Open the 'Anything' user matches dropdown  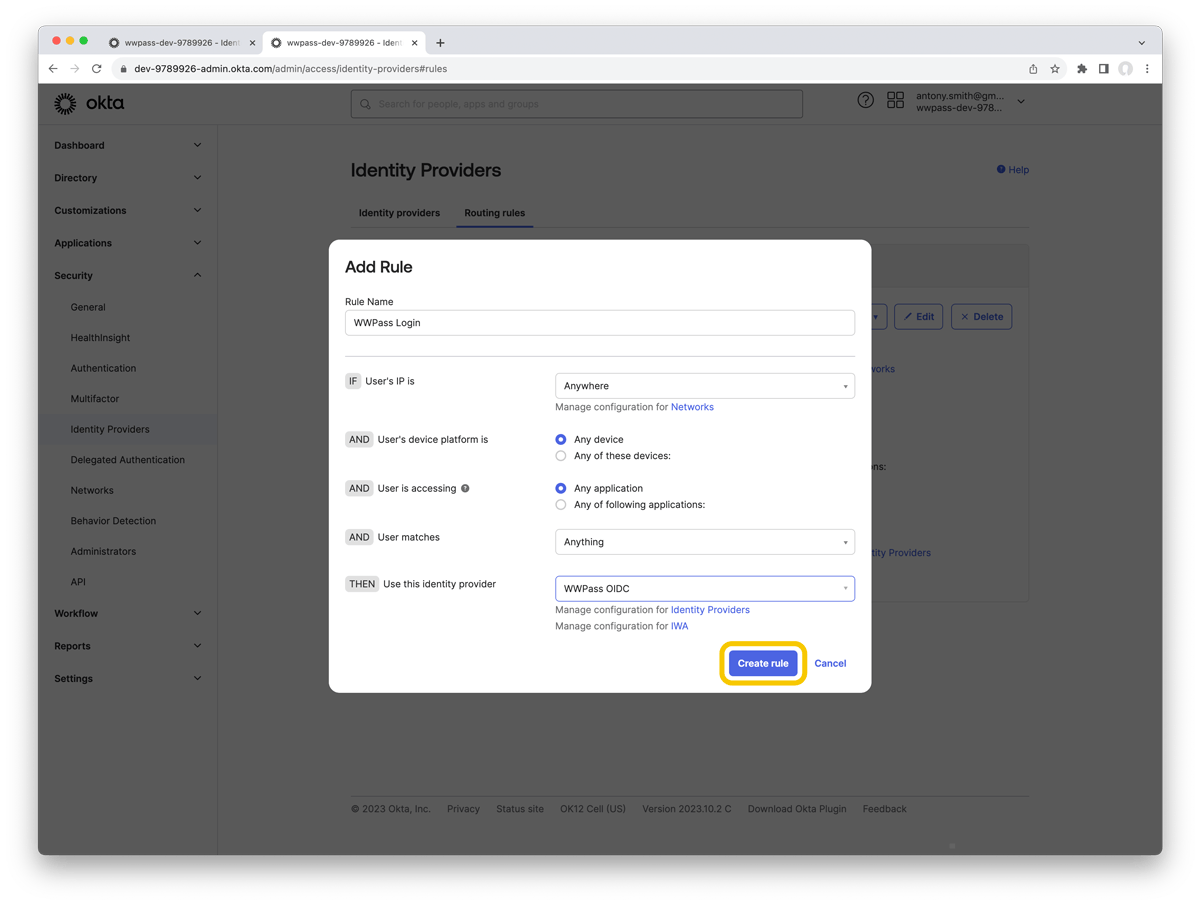tap(704, 541)
